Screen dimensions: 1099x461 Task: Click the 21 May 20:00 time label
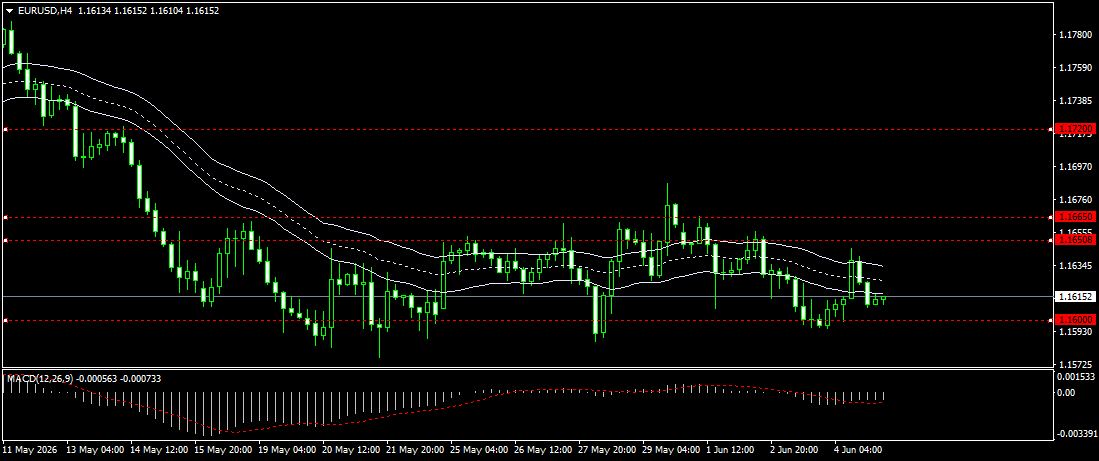416,448
